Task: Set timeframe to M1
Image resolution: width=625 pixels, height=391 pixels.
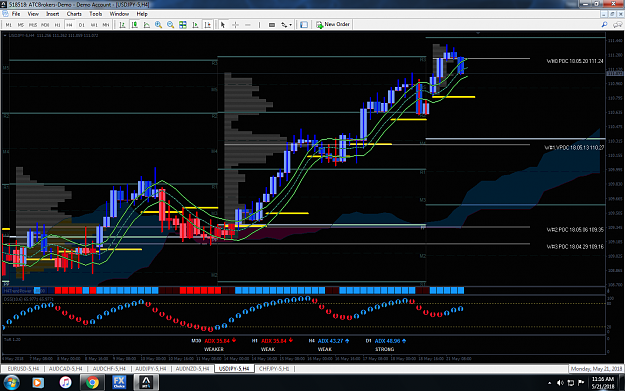Action: tap(8, 25)
